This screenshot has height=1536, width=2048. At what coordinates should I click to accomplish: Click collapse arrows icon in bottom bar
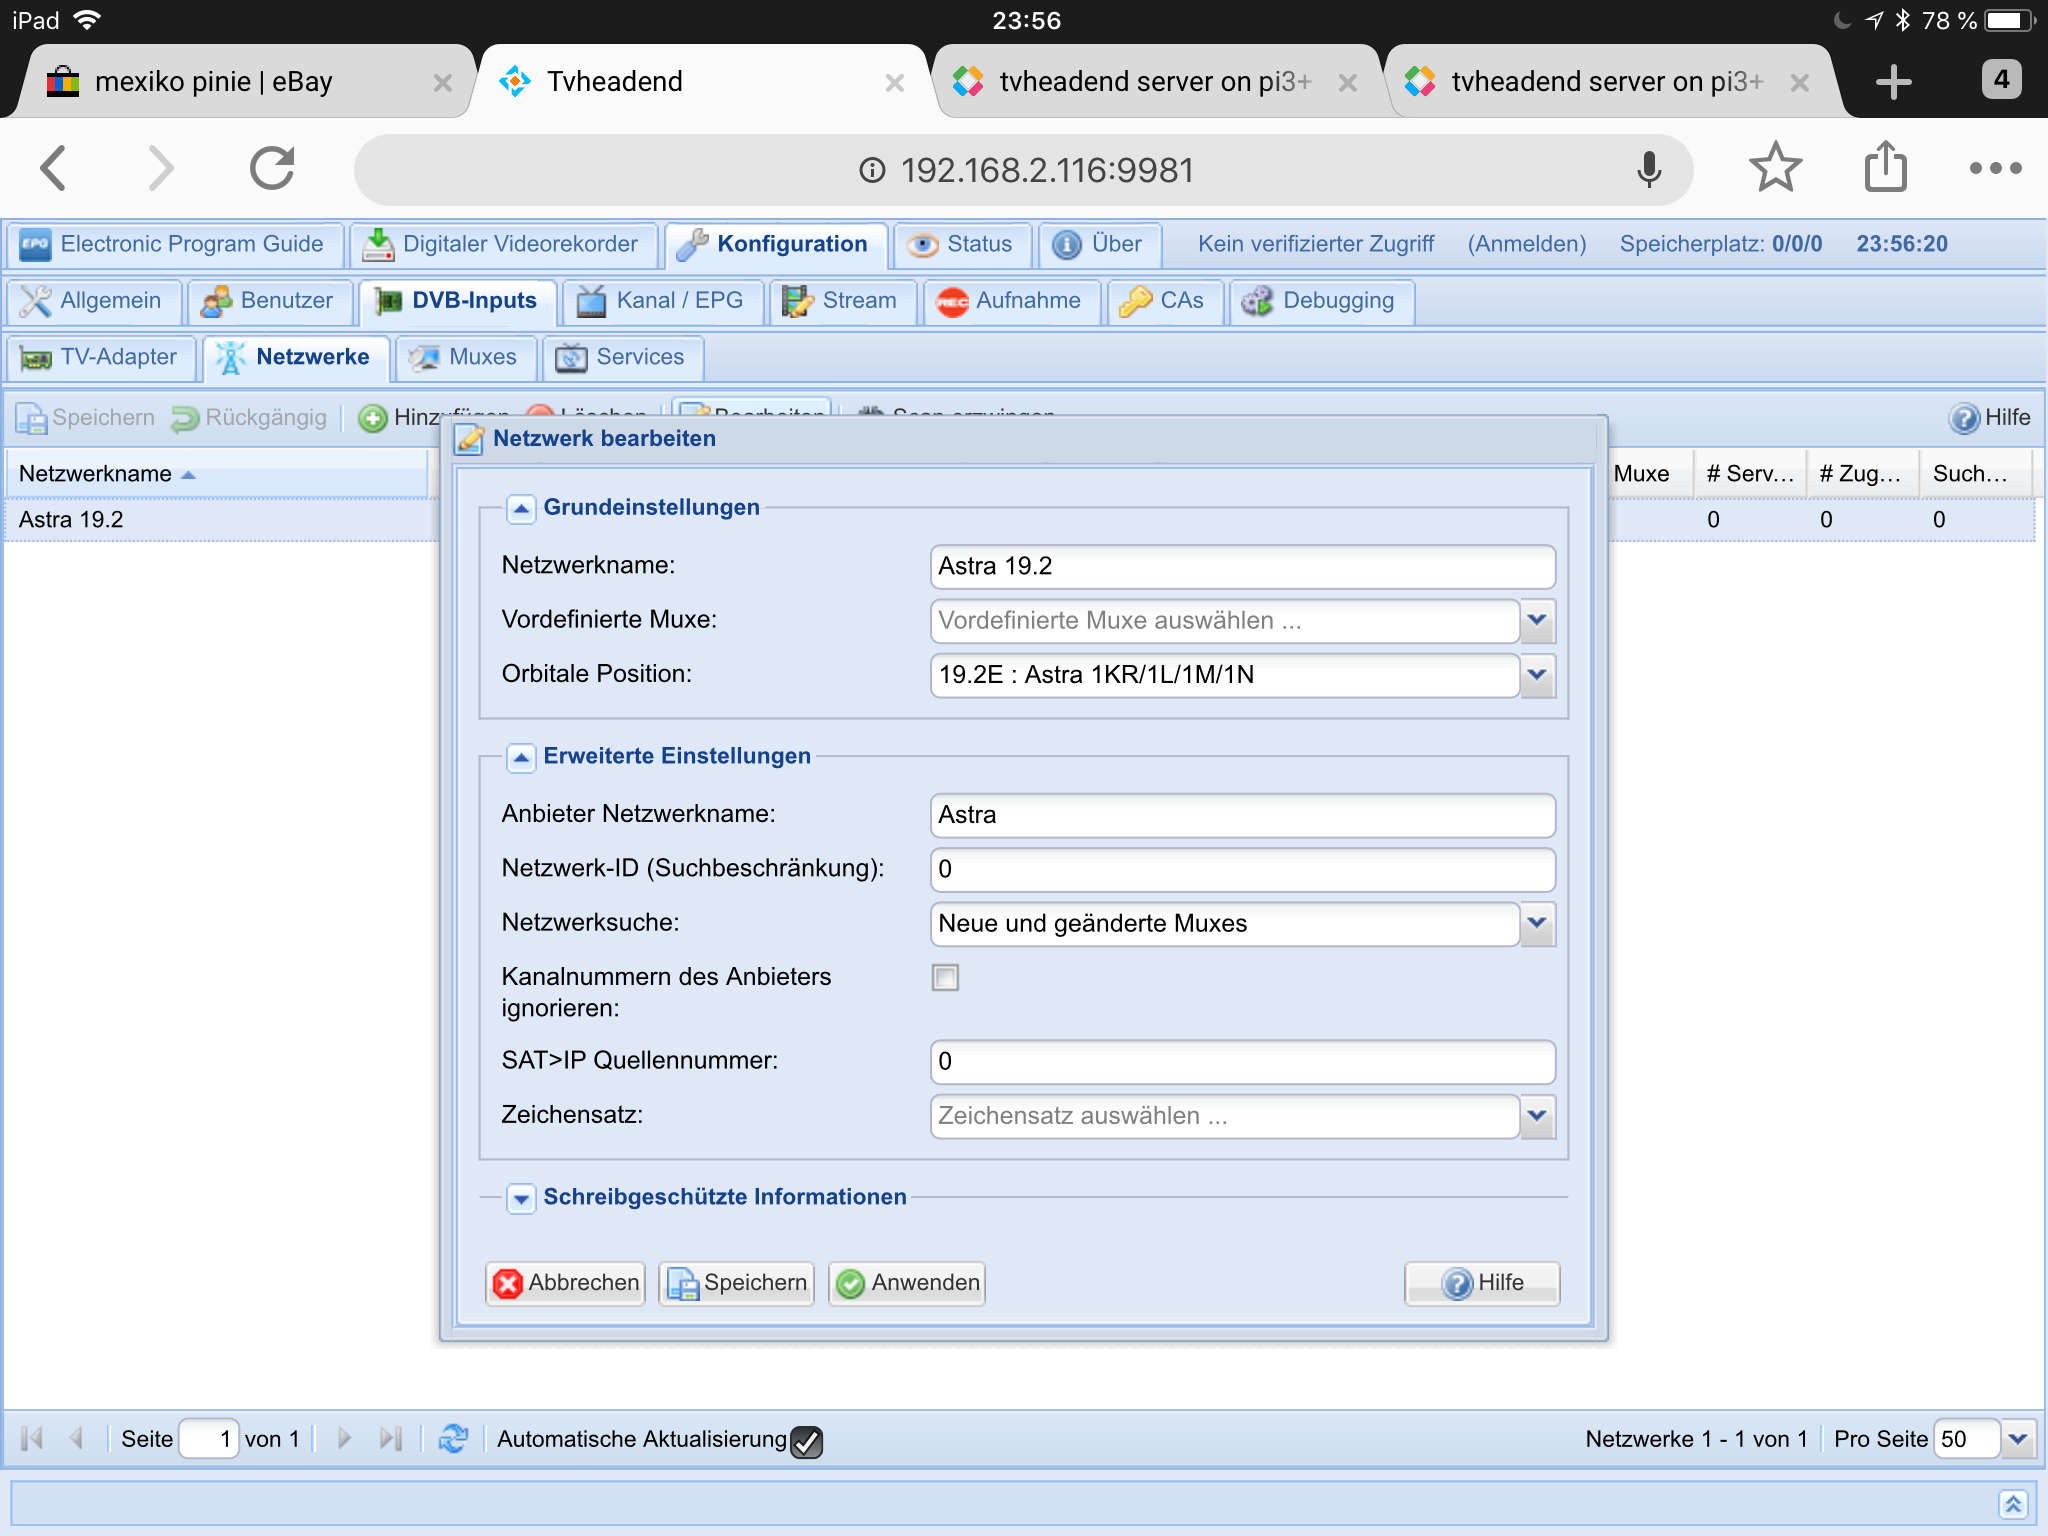tap(2012, 1503)
